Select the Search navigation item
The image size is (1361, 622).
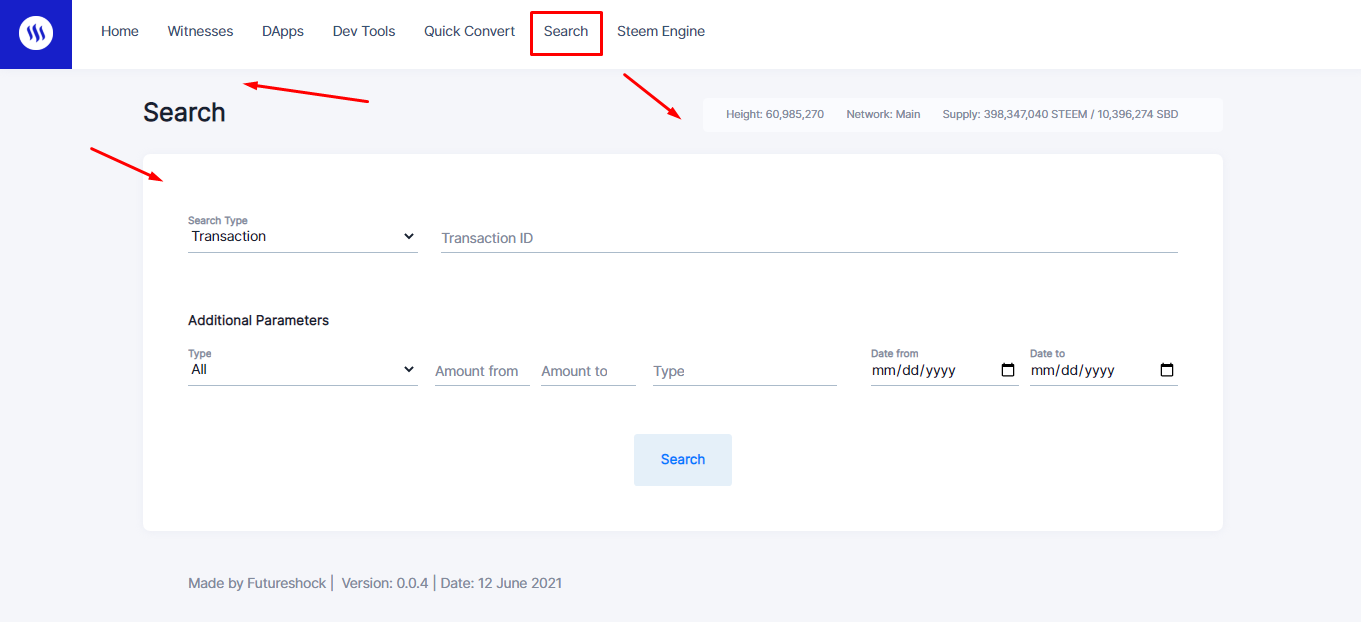(566, 31)
